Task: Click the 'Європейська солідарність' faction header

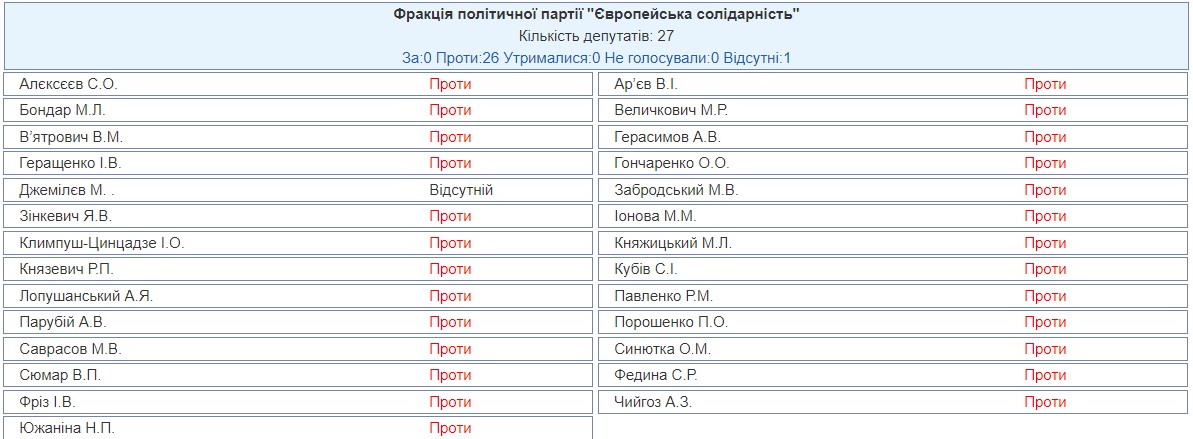Action: click(x=596, y=14)
